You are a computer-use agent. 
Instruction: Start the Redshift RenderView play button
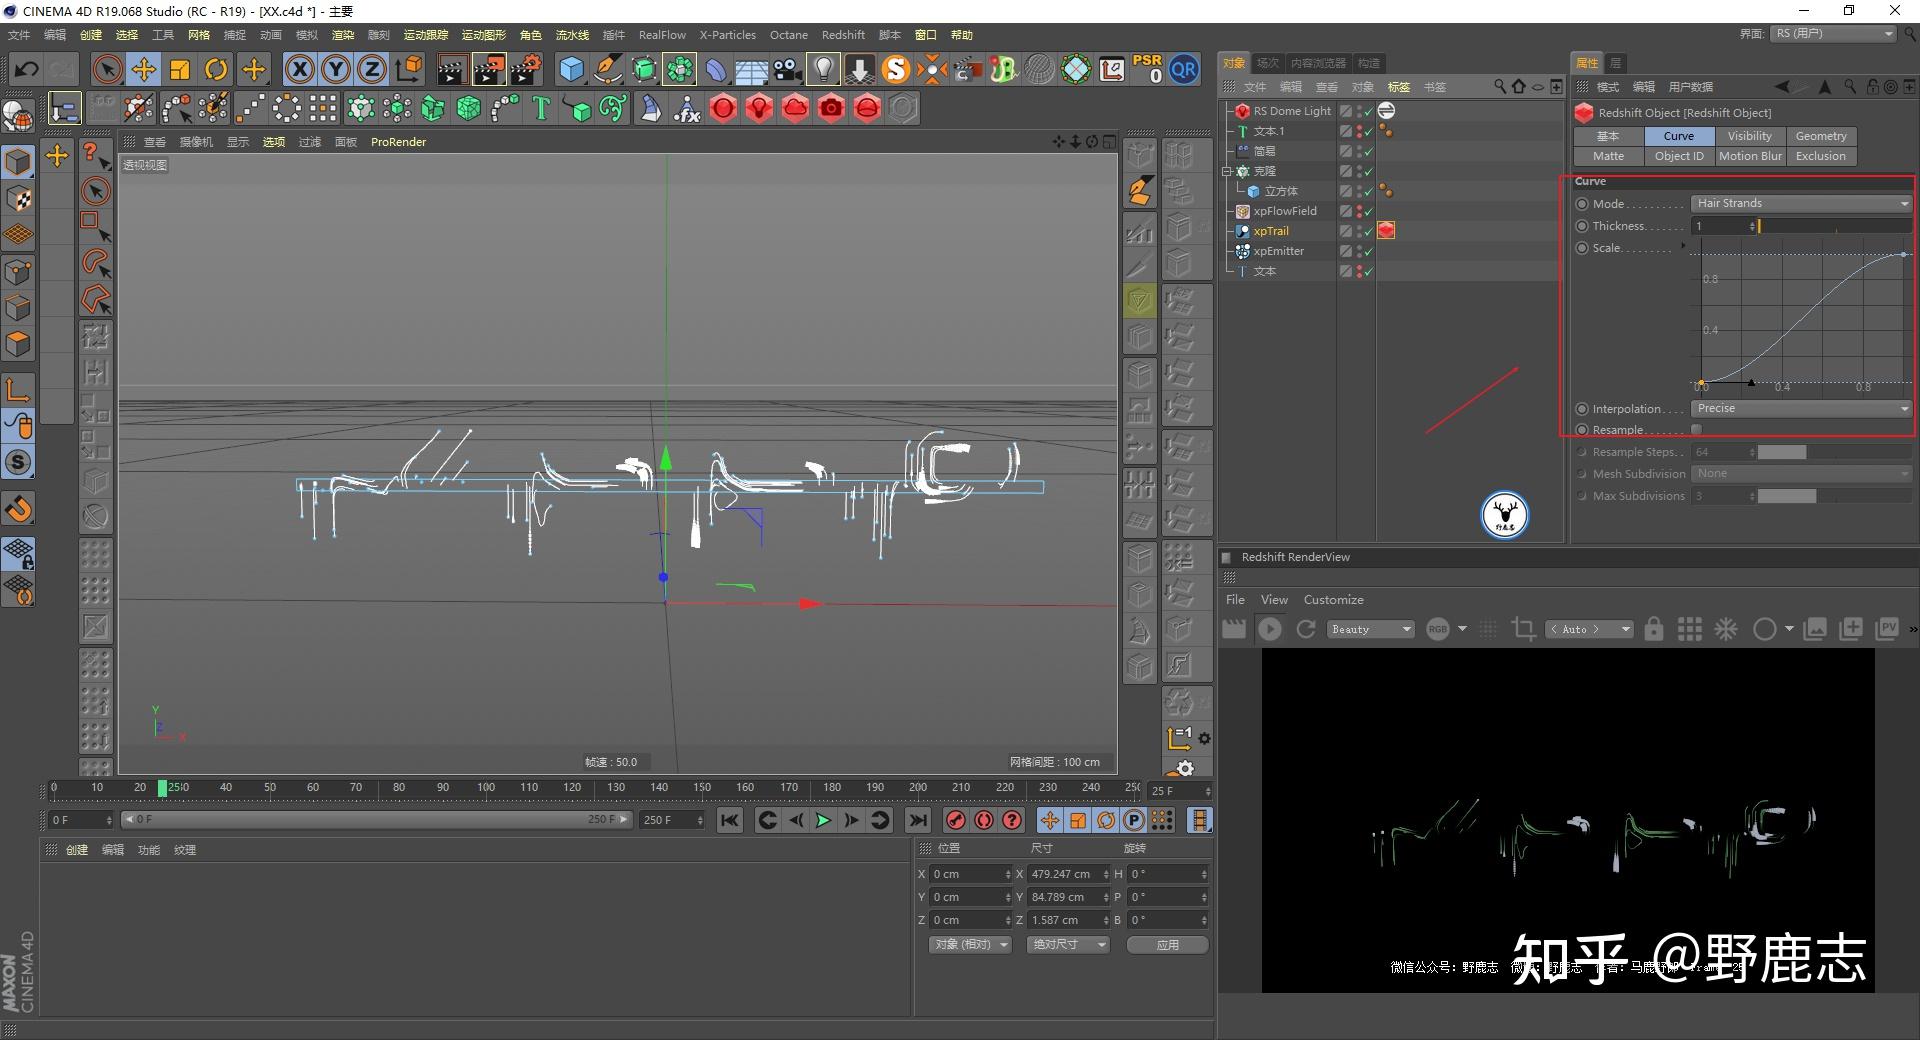click(x=1270, y=629)
